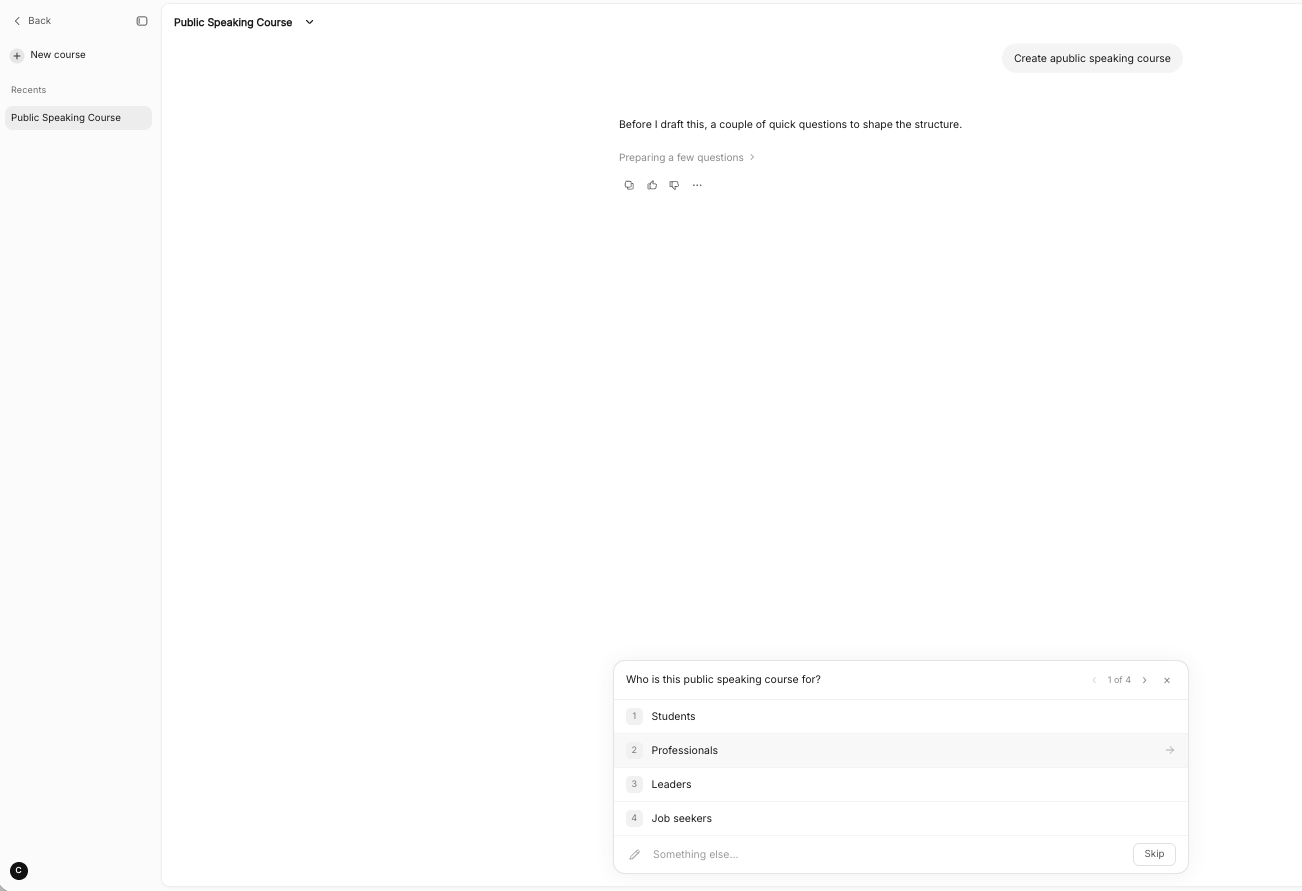Click the plus icon beside New course
This screenshot has height=891, width=1302.
[17, 56]
